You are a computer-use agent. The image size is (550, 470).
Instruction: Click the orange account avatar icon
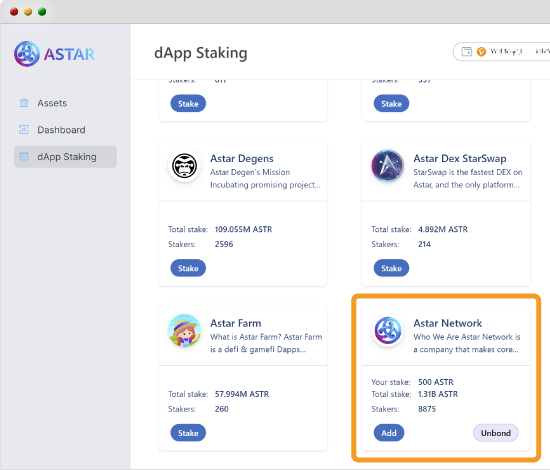click(481, 52)
